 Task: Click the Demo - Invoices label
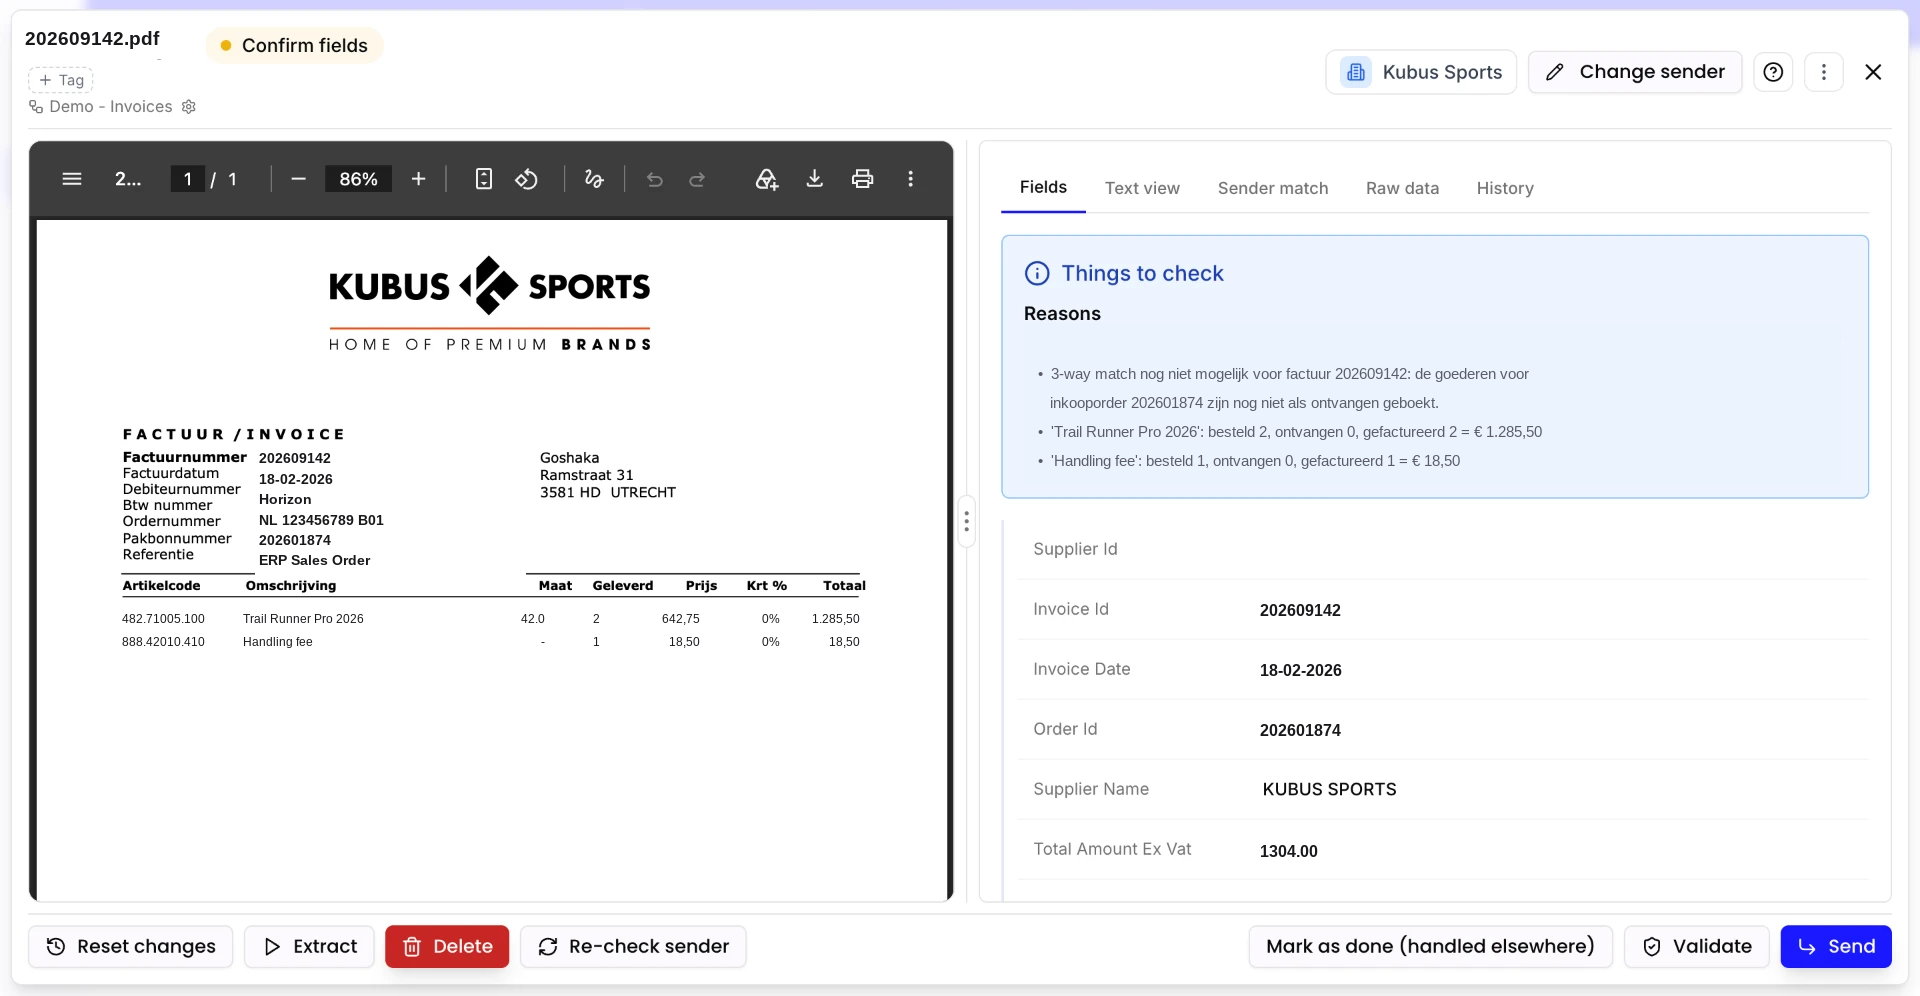point(111,106)
